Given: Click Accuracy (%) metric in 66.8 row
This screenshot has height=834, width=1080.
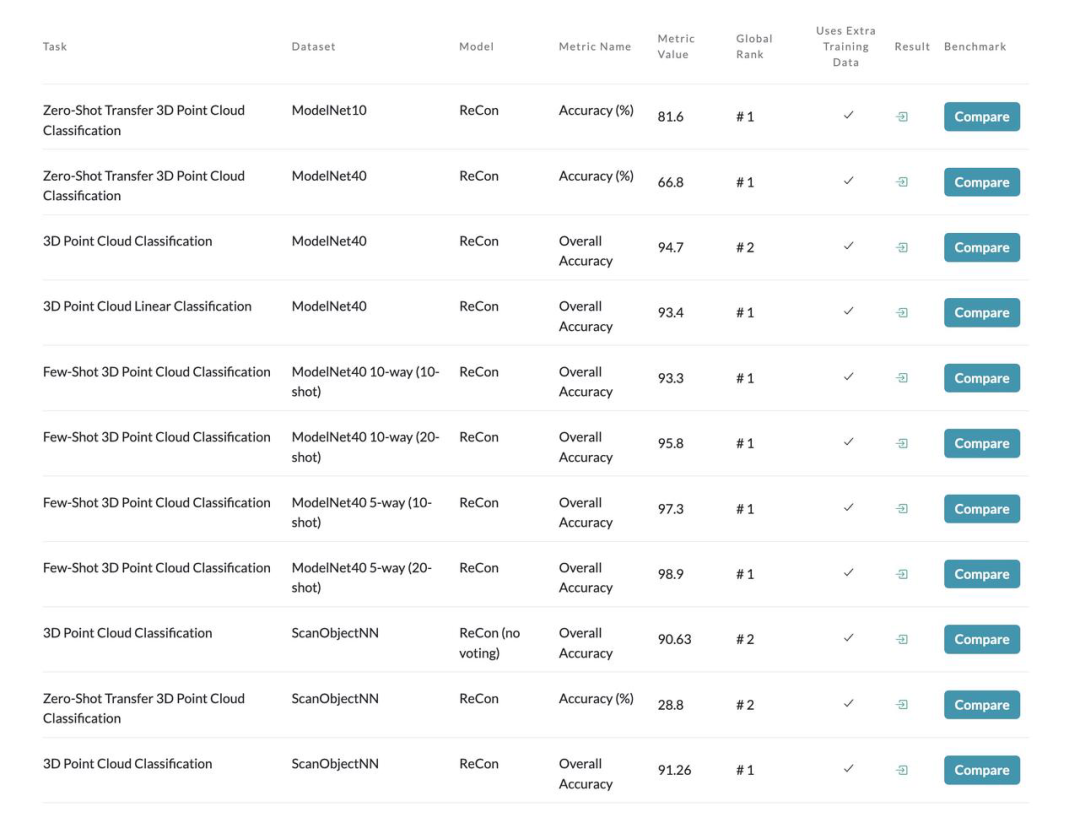Looking at the screenshot, I should 596,176.
